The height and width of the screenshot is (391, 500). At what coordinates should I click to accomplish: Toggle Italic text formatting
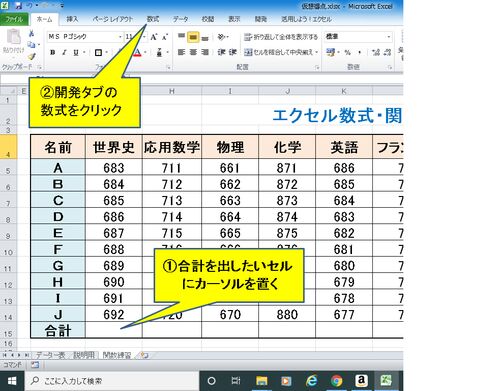[x=64, y=52]
